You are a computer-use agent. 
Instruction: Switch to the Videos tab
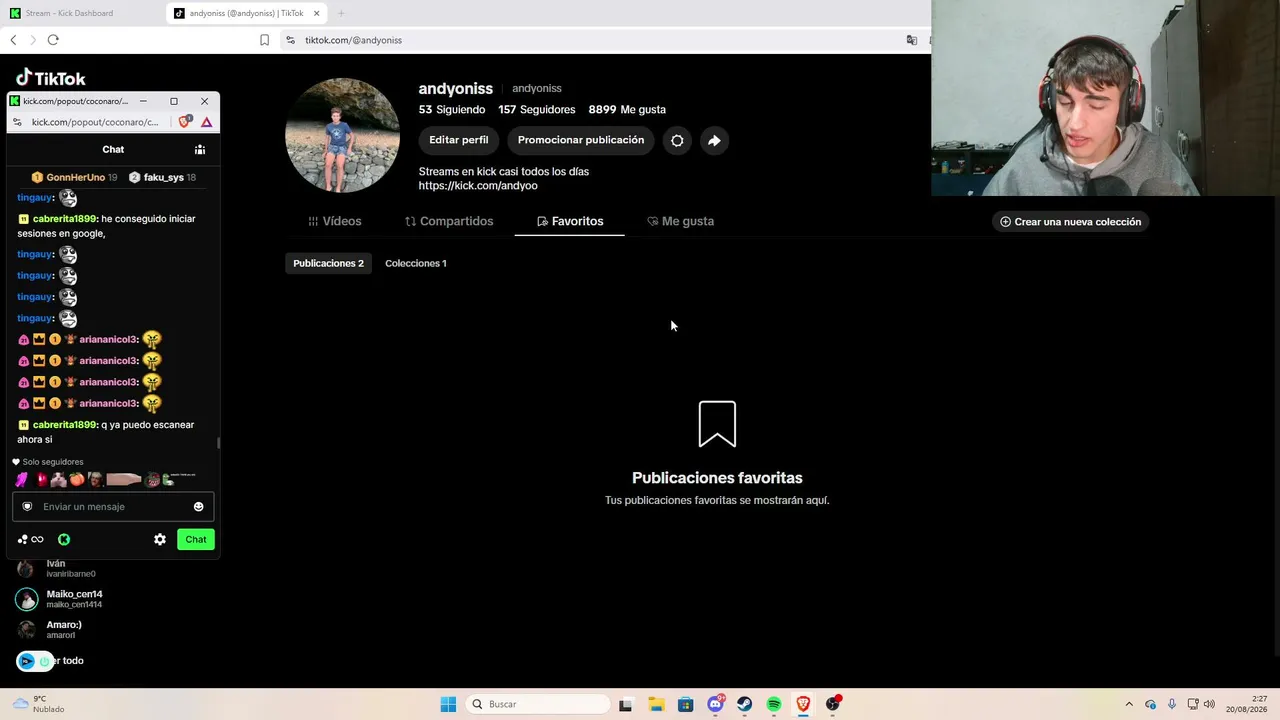tap(335, 221)
